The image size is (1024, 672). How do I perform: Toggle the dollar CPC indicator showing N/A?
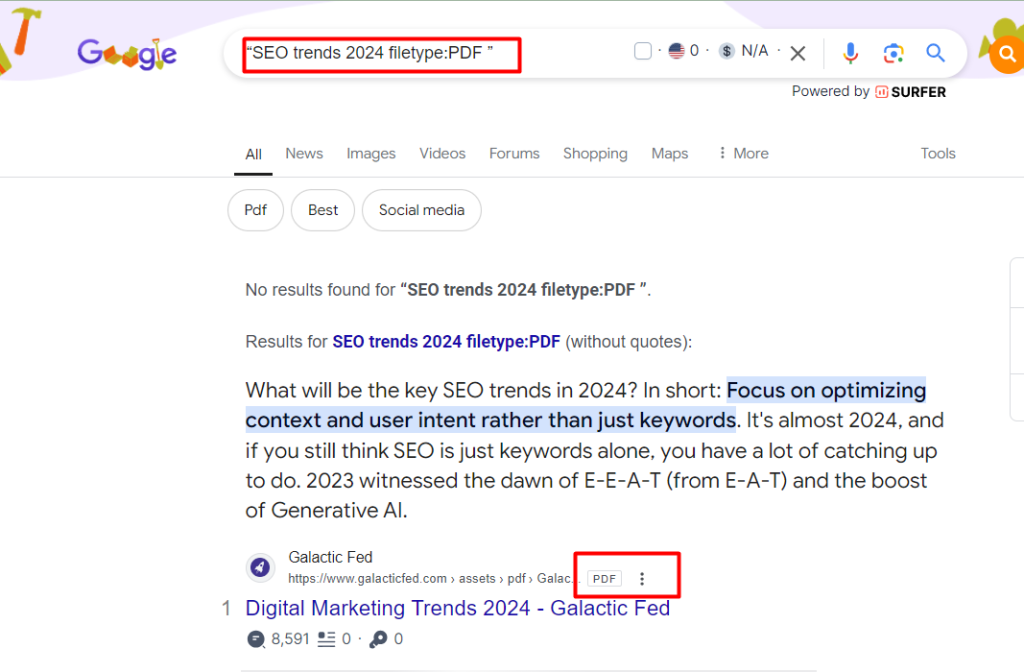[x=726, y=50]
